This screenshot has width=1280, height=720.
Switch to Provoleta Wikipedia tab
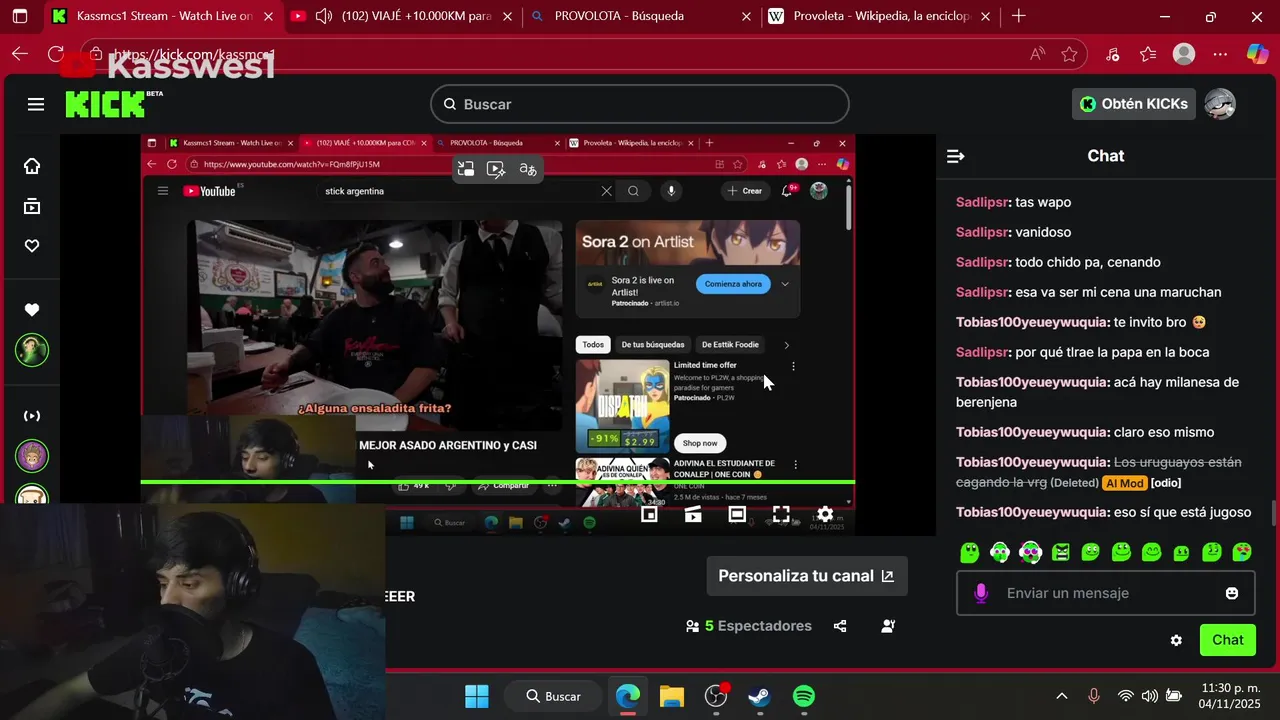tap(882, 16)
